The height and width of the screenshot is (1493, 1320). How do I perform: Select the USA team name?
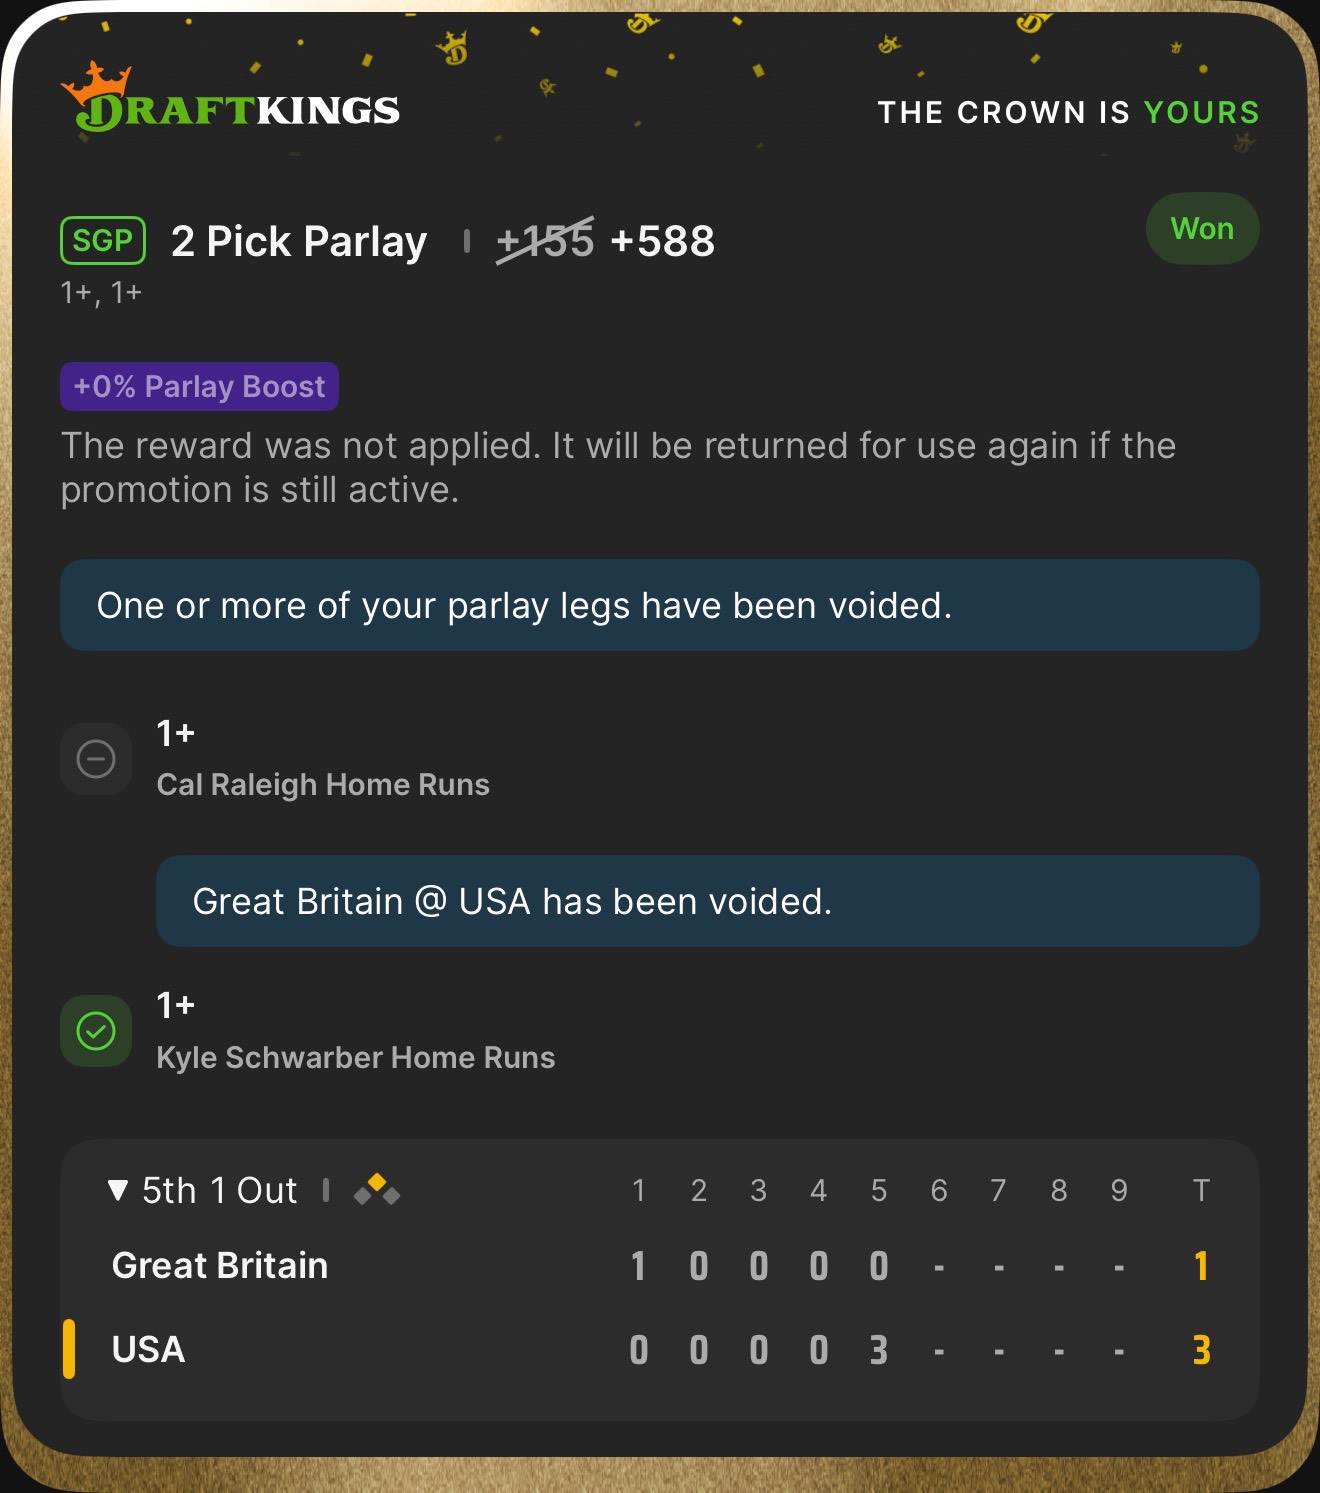click(148, 1350)
